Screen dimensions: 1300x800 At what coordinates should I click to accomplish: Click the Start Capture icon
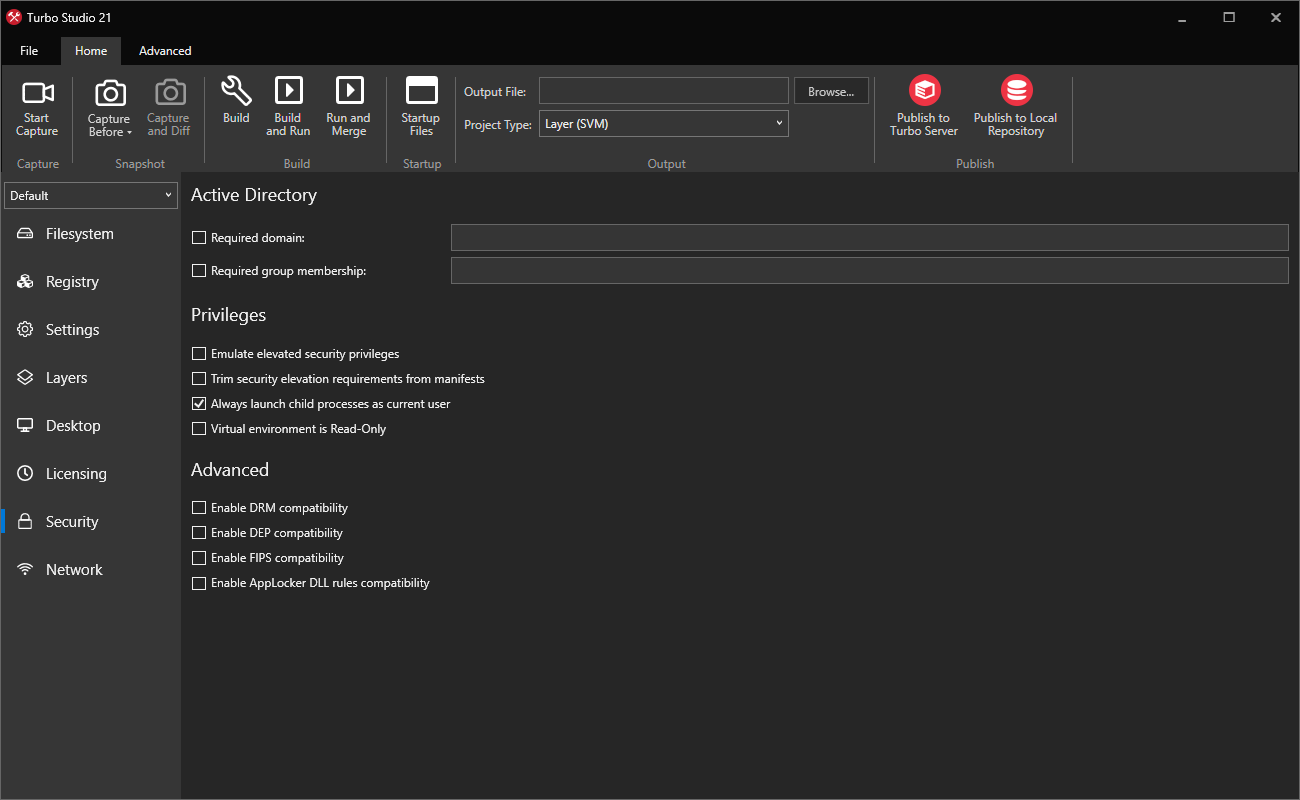pos(37,105)
